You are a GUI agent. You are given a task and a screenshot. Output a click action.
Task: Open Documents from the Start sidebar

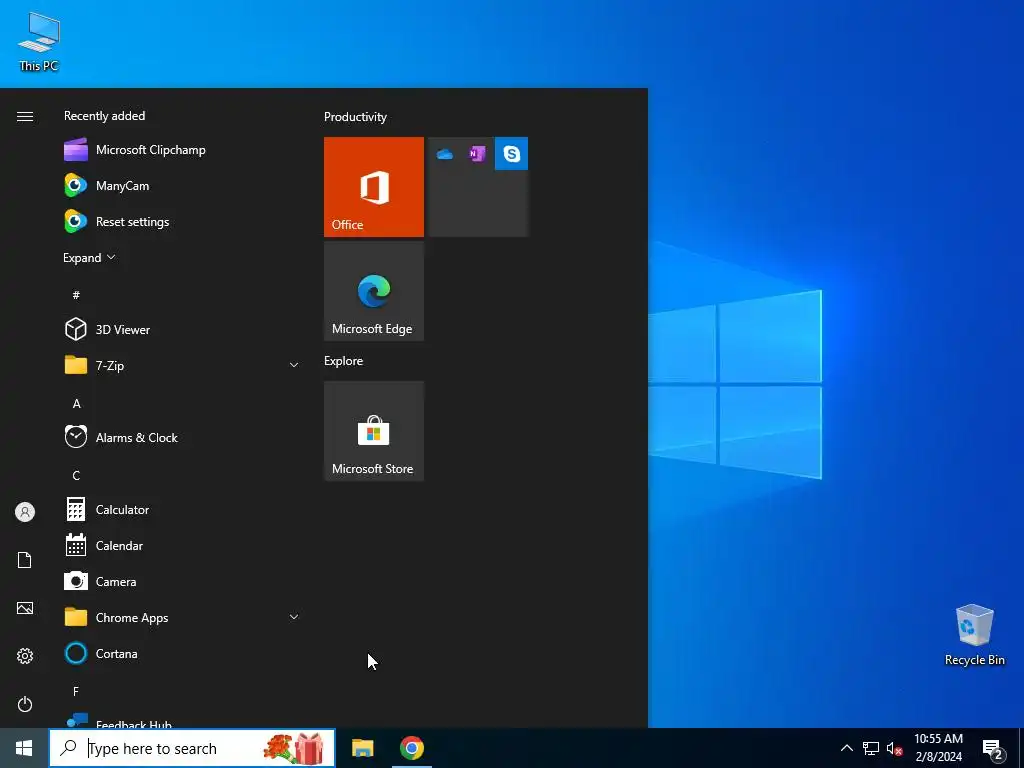point(25,560)
